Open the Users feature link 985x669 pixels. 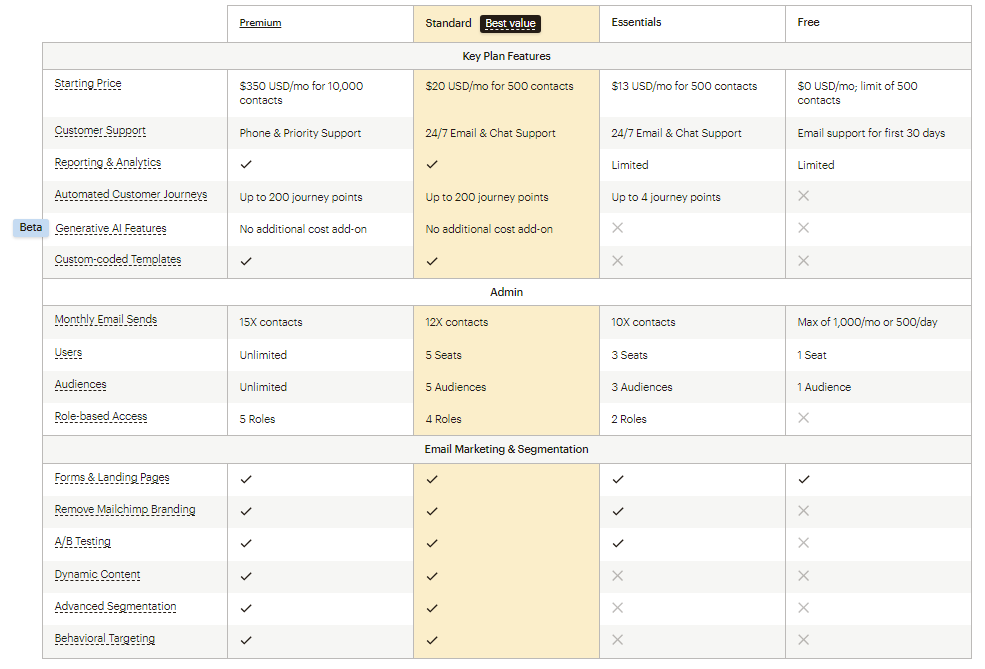(68, 352)
